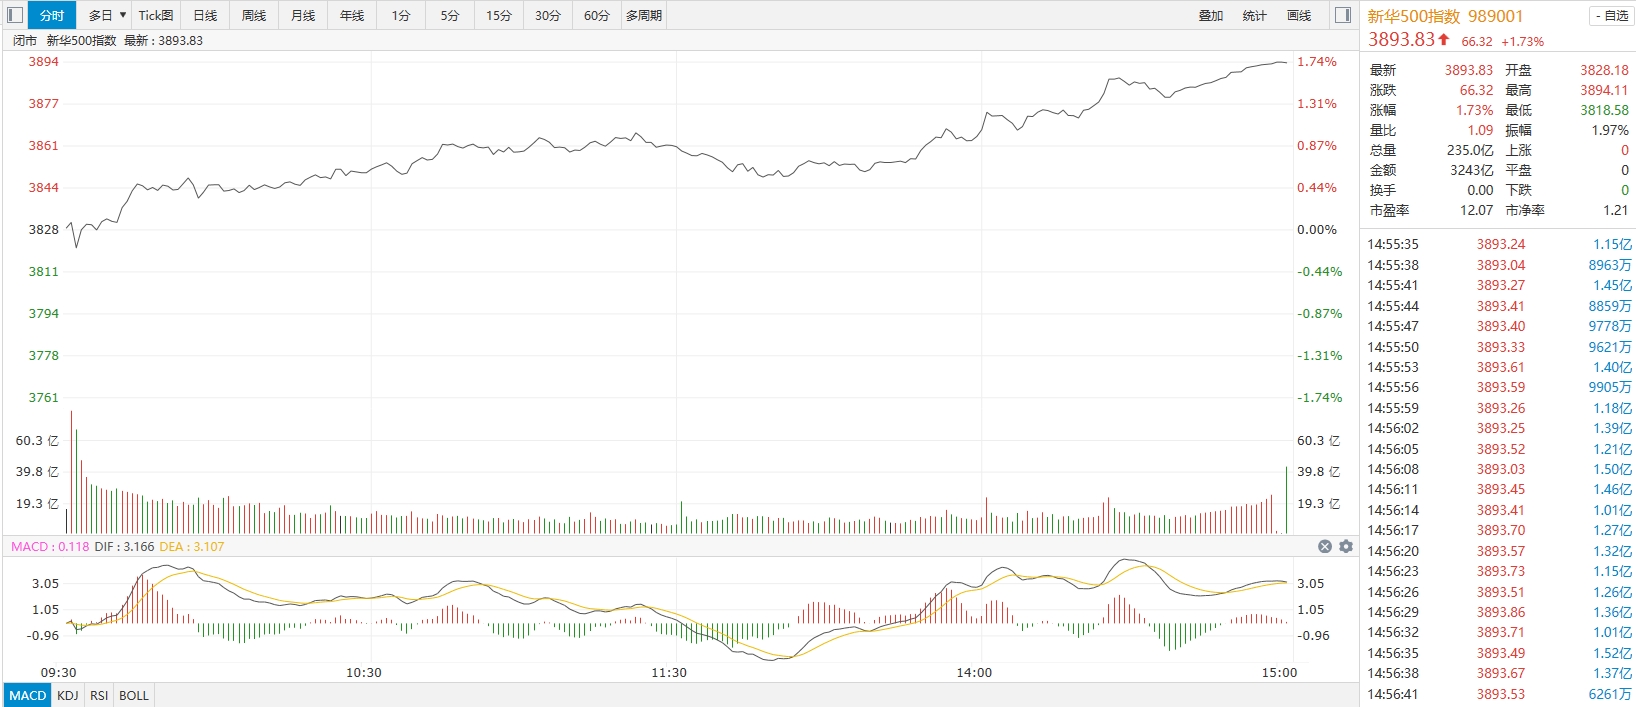Open the 统计 statistics tool

point(1255,15)
